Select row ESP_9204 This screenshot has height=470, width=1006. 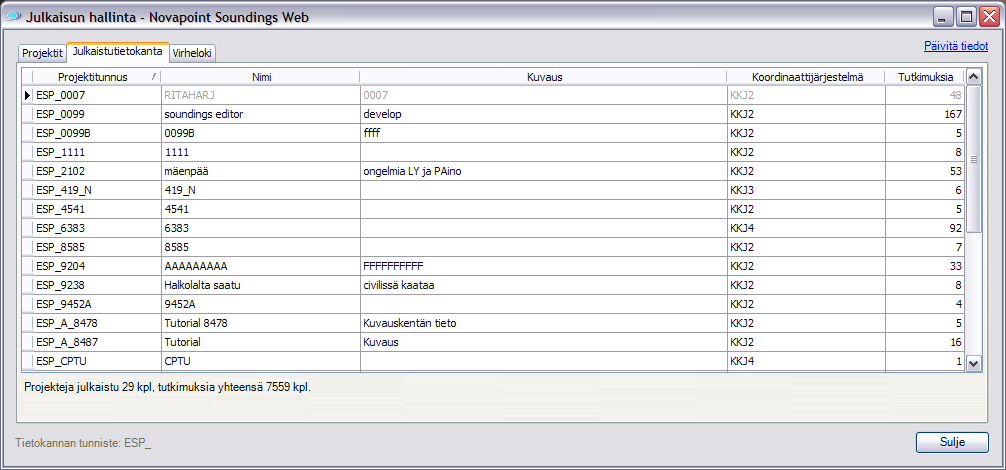(x=493, y=266)
